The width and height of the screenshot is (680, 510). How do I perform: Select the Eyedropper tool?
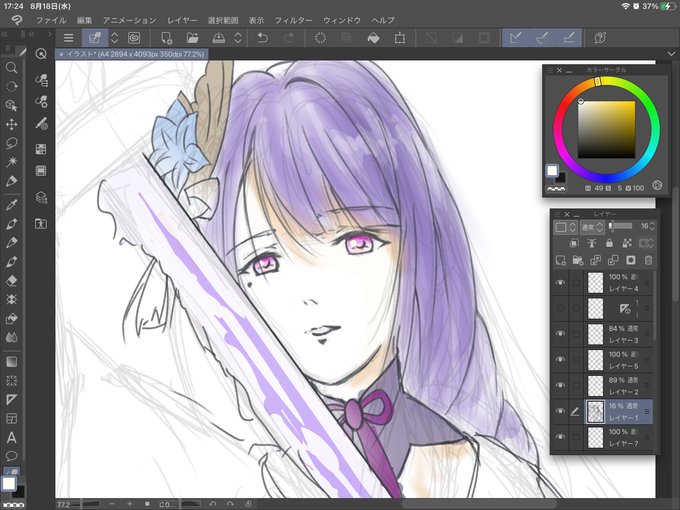coord(11,205)
